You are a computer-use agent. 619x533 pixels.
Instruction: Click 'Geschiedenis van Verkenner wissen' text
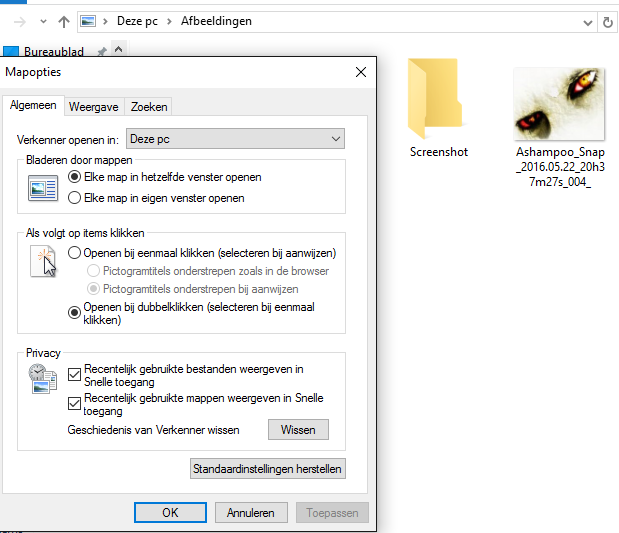click(154, 430)
